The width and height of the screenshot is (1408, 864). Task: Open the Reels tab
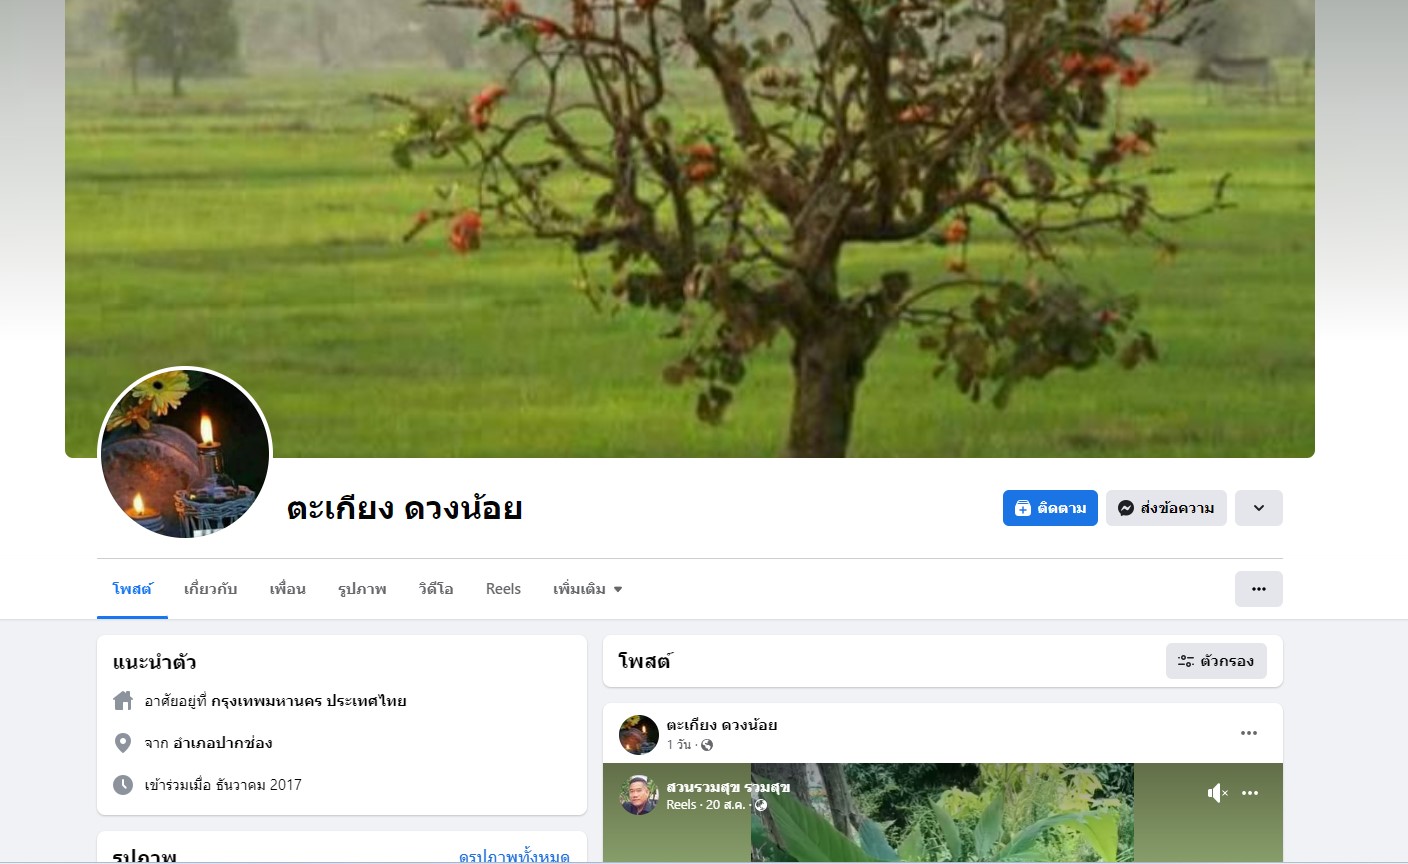[x=503, y=589]
